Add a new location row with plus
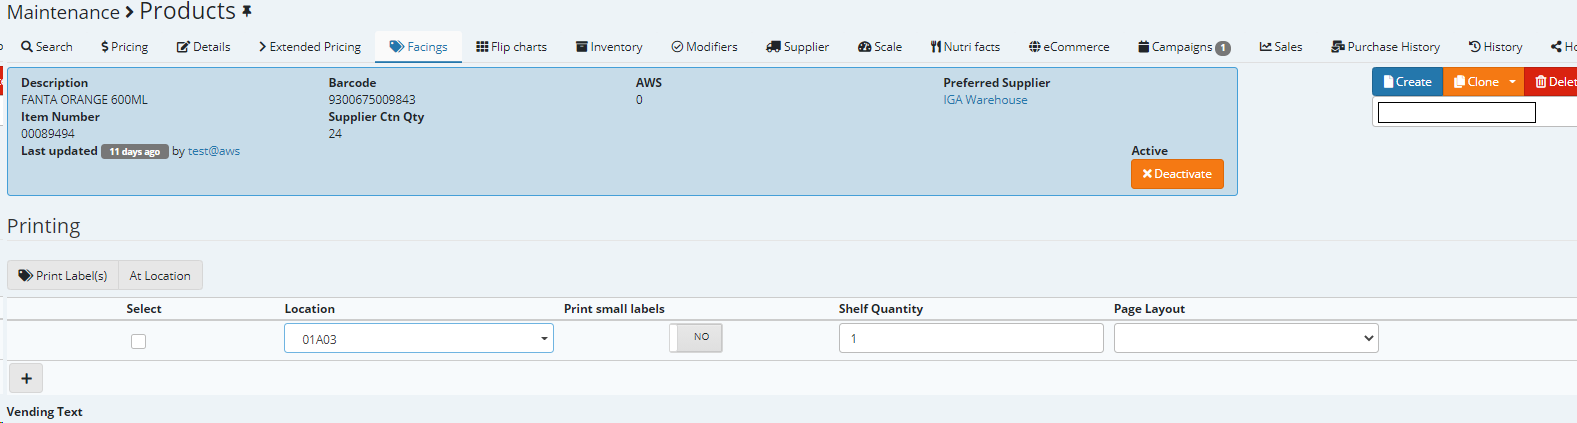 coord(26,379)
